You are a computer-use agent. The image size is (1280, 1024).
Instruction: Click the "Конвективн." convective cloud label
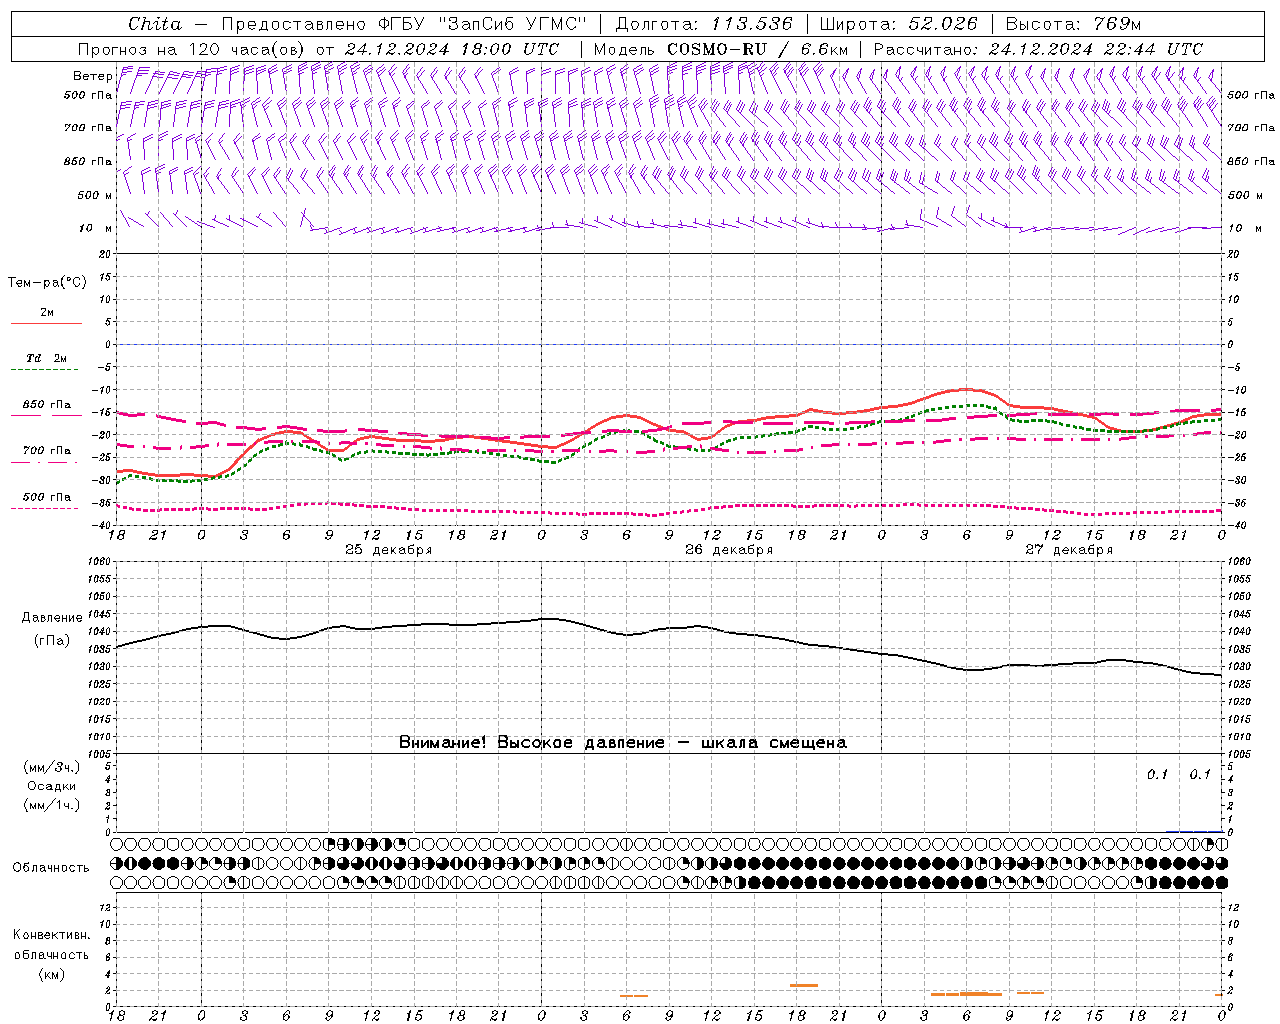coord(52,935)
